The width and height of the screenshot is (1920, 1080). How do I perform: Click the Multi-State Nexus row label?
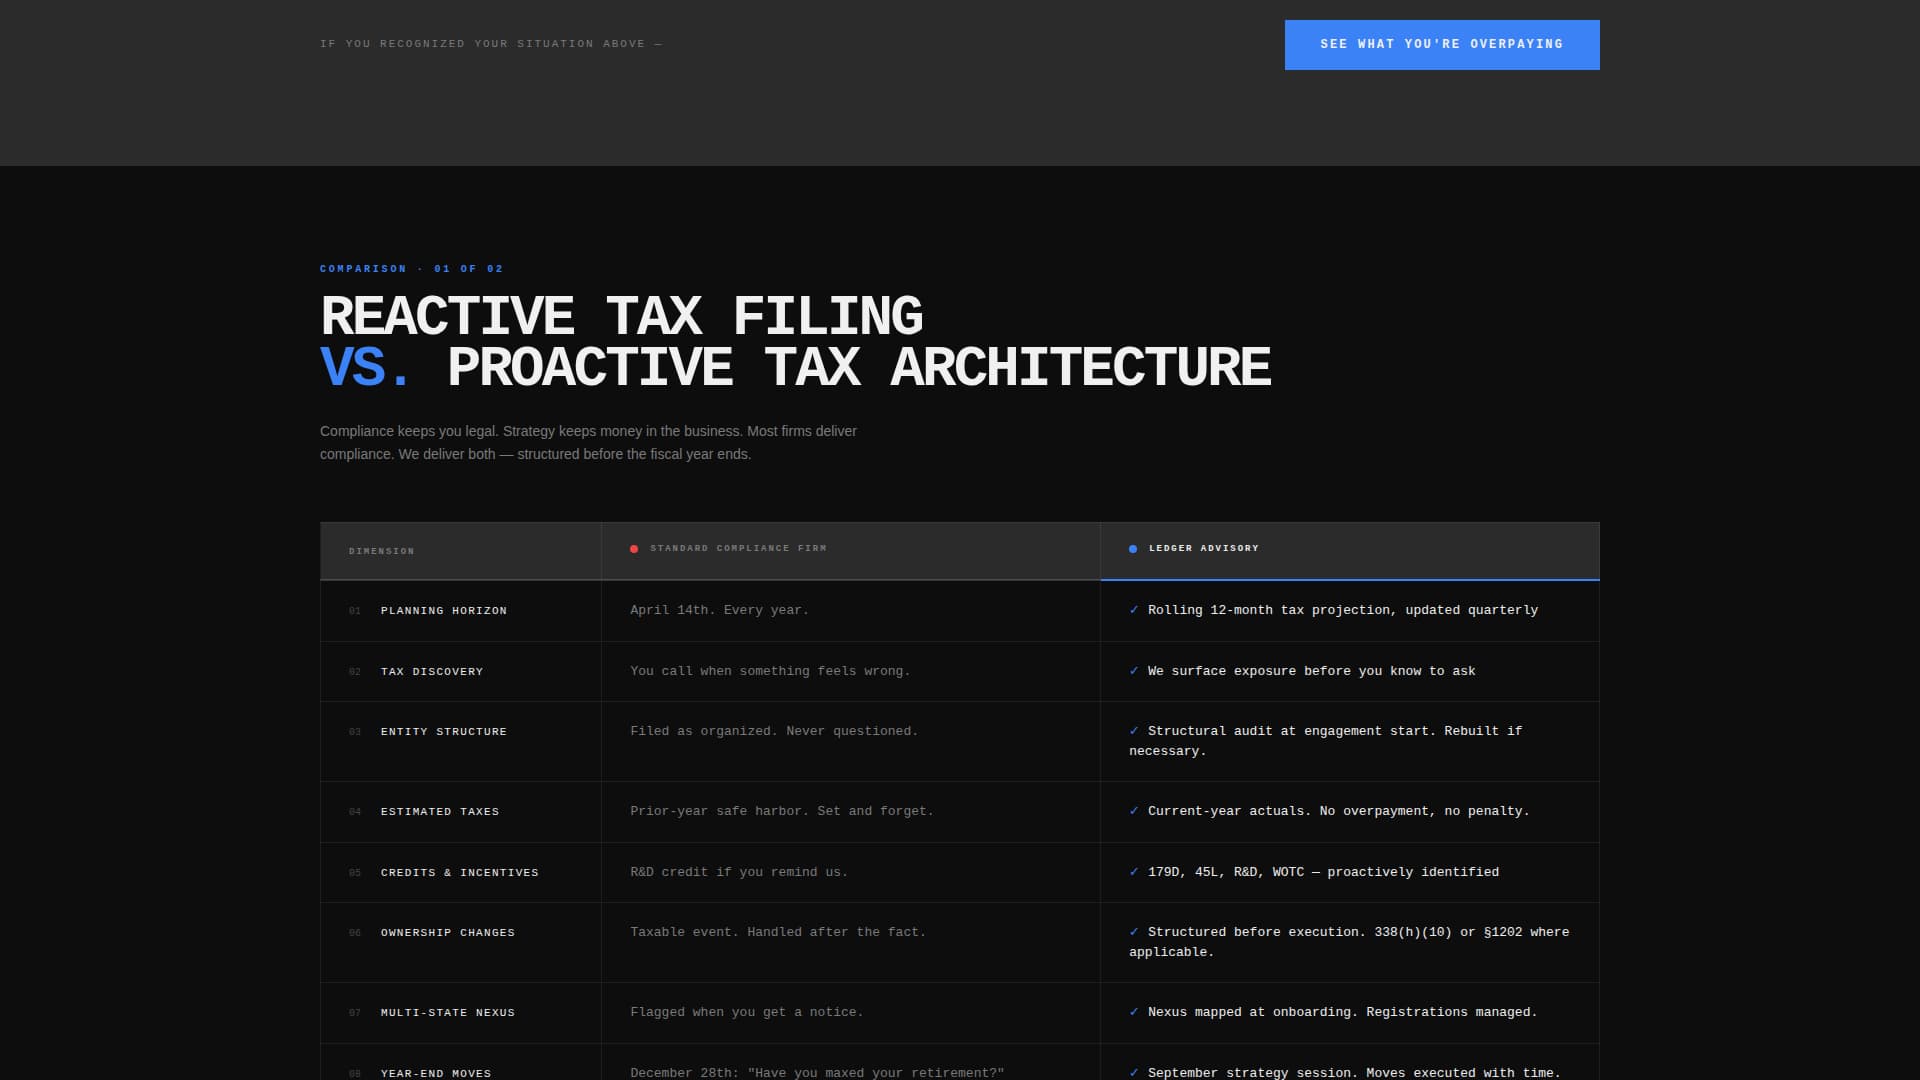pos(448,1013)
